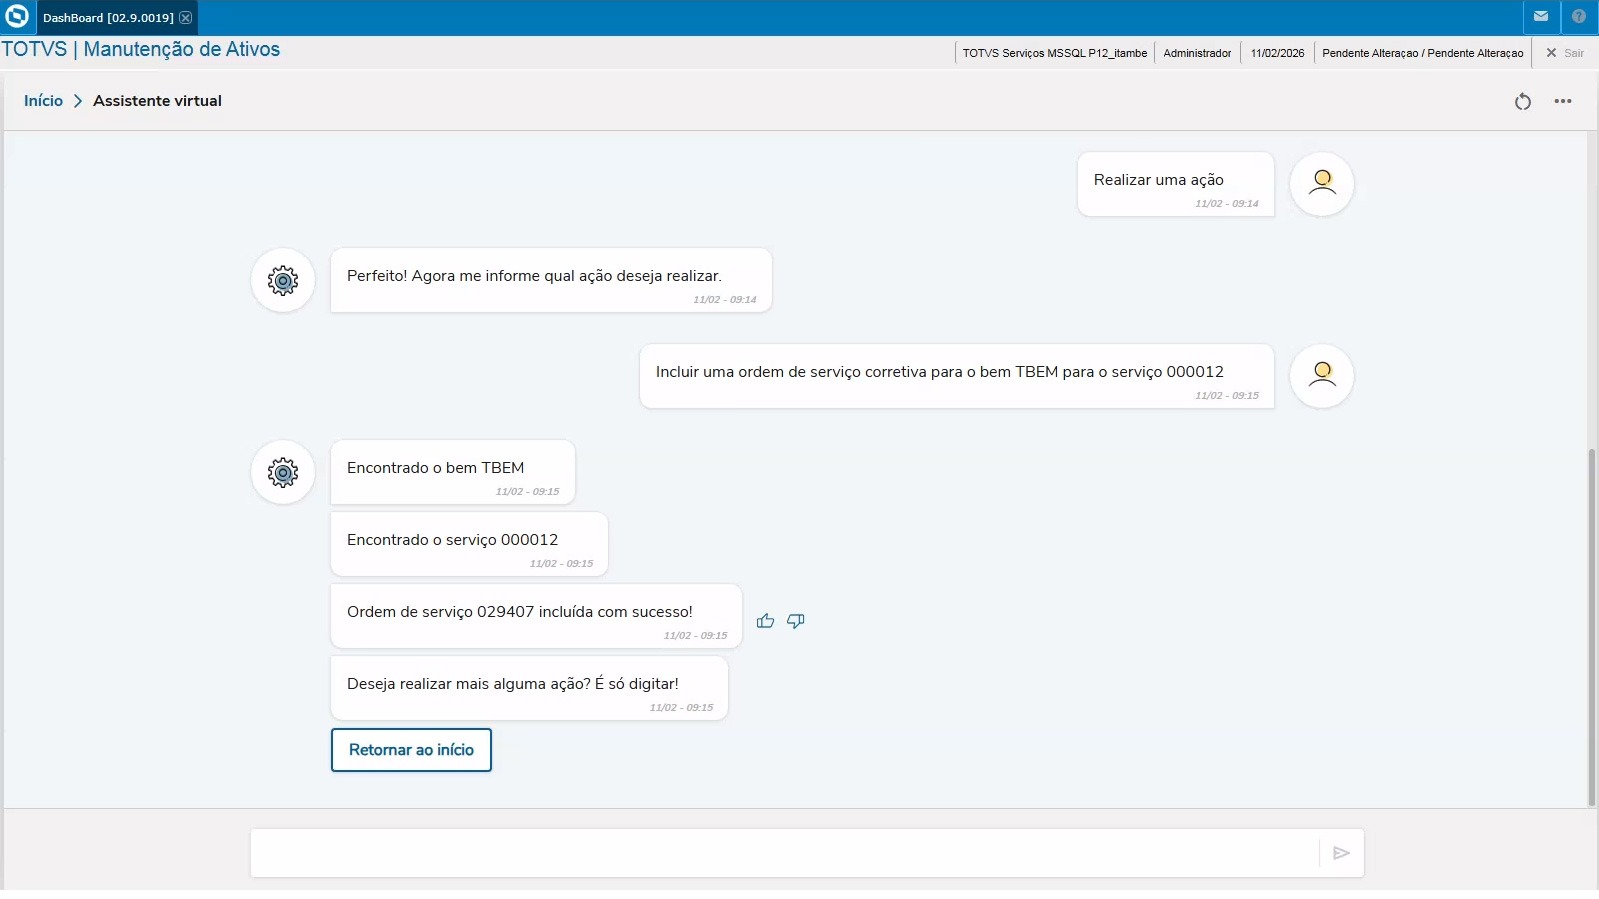The height and width of the screenshot is (899, 1599).
Task: Open the mail envelope icon
Action: click(1541, 17)
